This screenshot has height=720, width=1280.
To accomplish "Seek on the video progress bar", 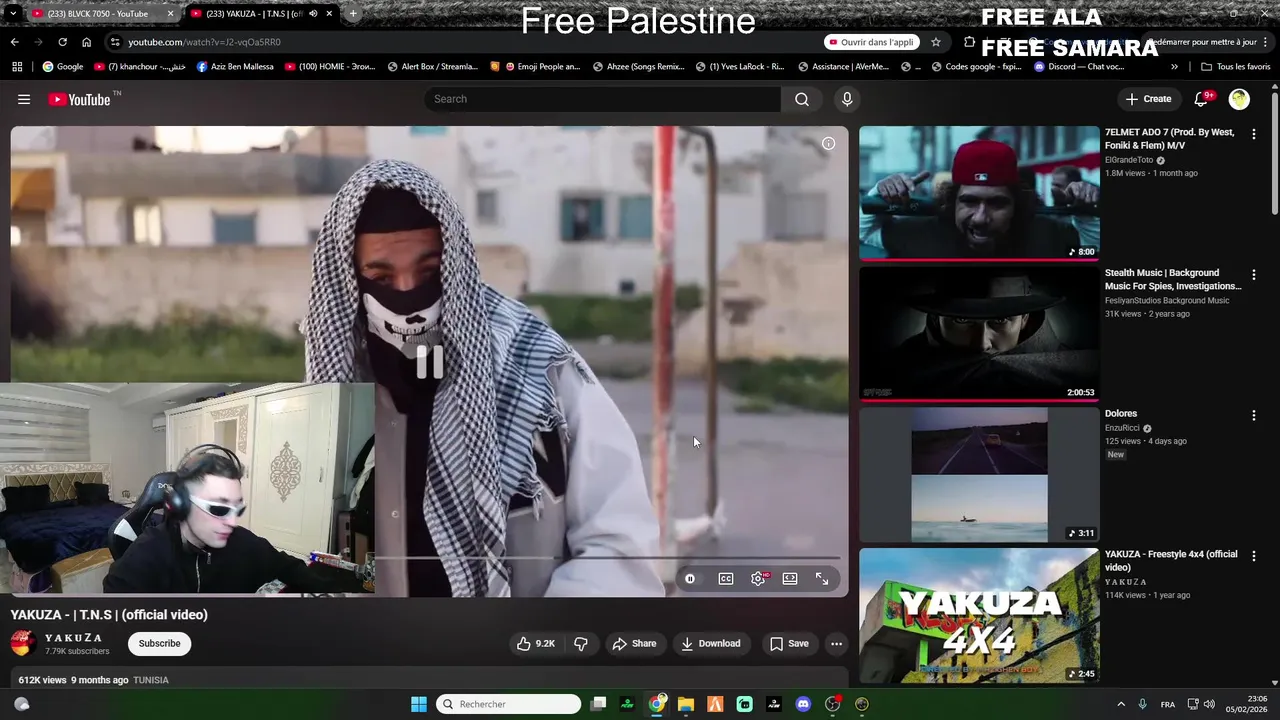I will coord(607,558).
